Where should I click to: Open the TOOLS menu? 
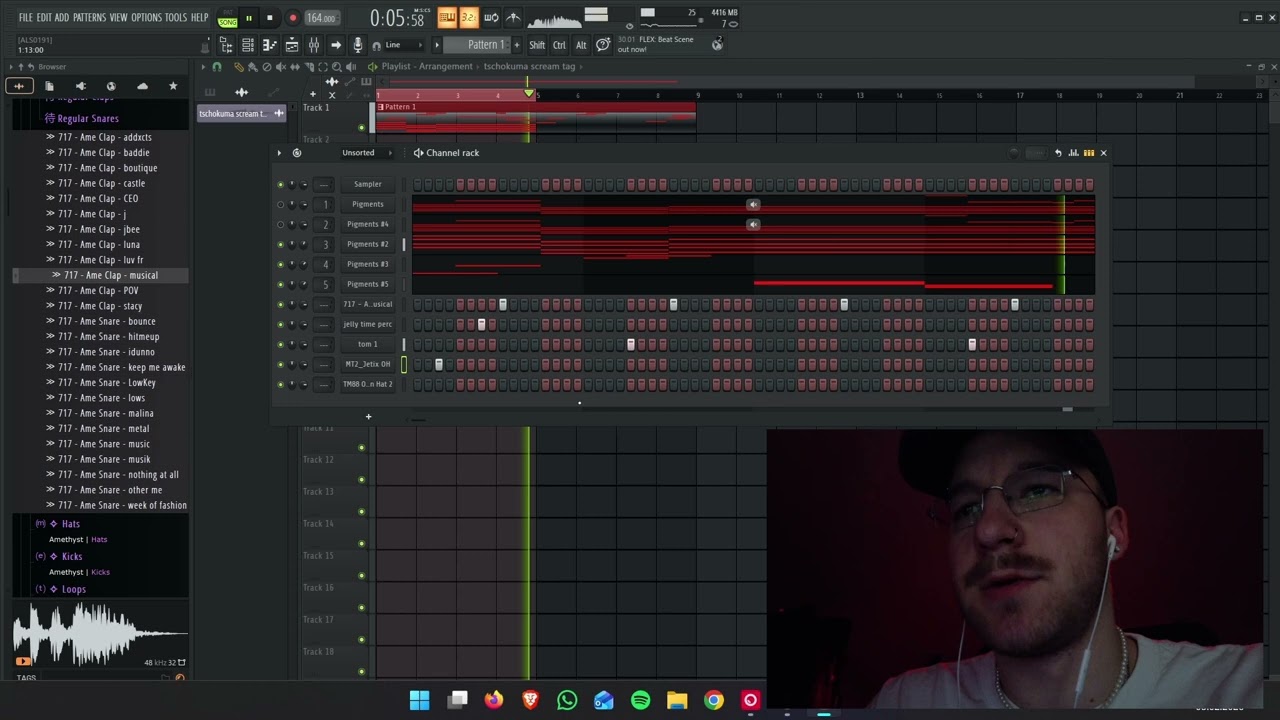click(x=175, y=17)
